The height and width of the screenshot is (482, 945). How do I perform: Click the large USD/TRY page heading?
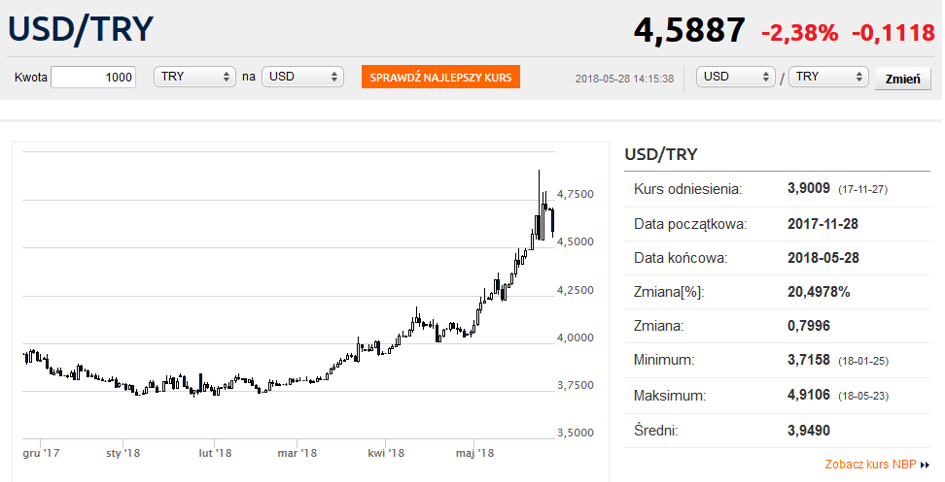[81, 29]
